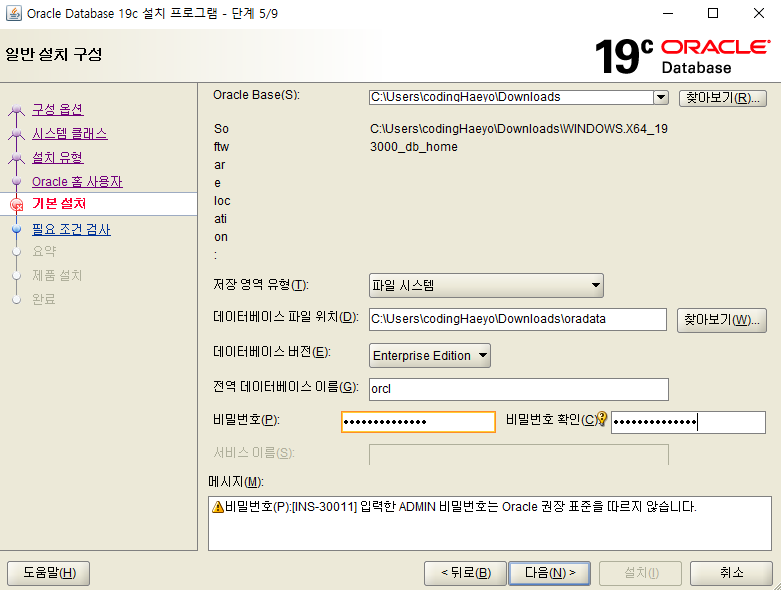Maximize the installer window
Viewport: 781px width, 590px height.
coord(713,13)
